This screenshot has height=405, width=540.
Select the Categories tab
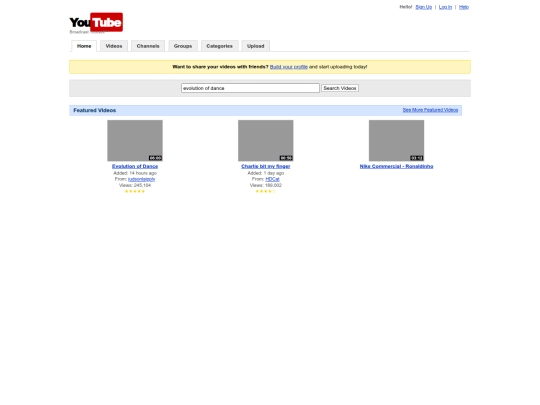[x=220, y=46]
